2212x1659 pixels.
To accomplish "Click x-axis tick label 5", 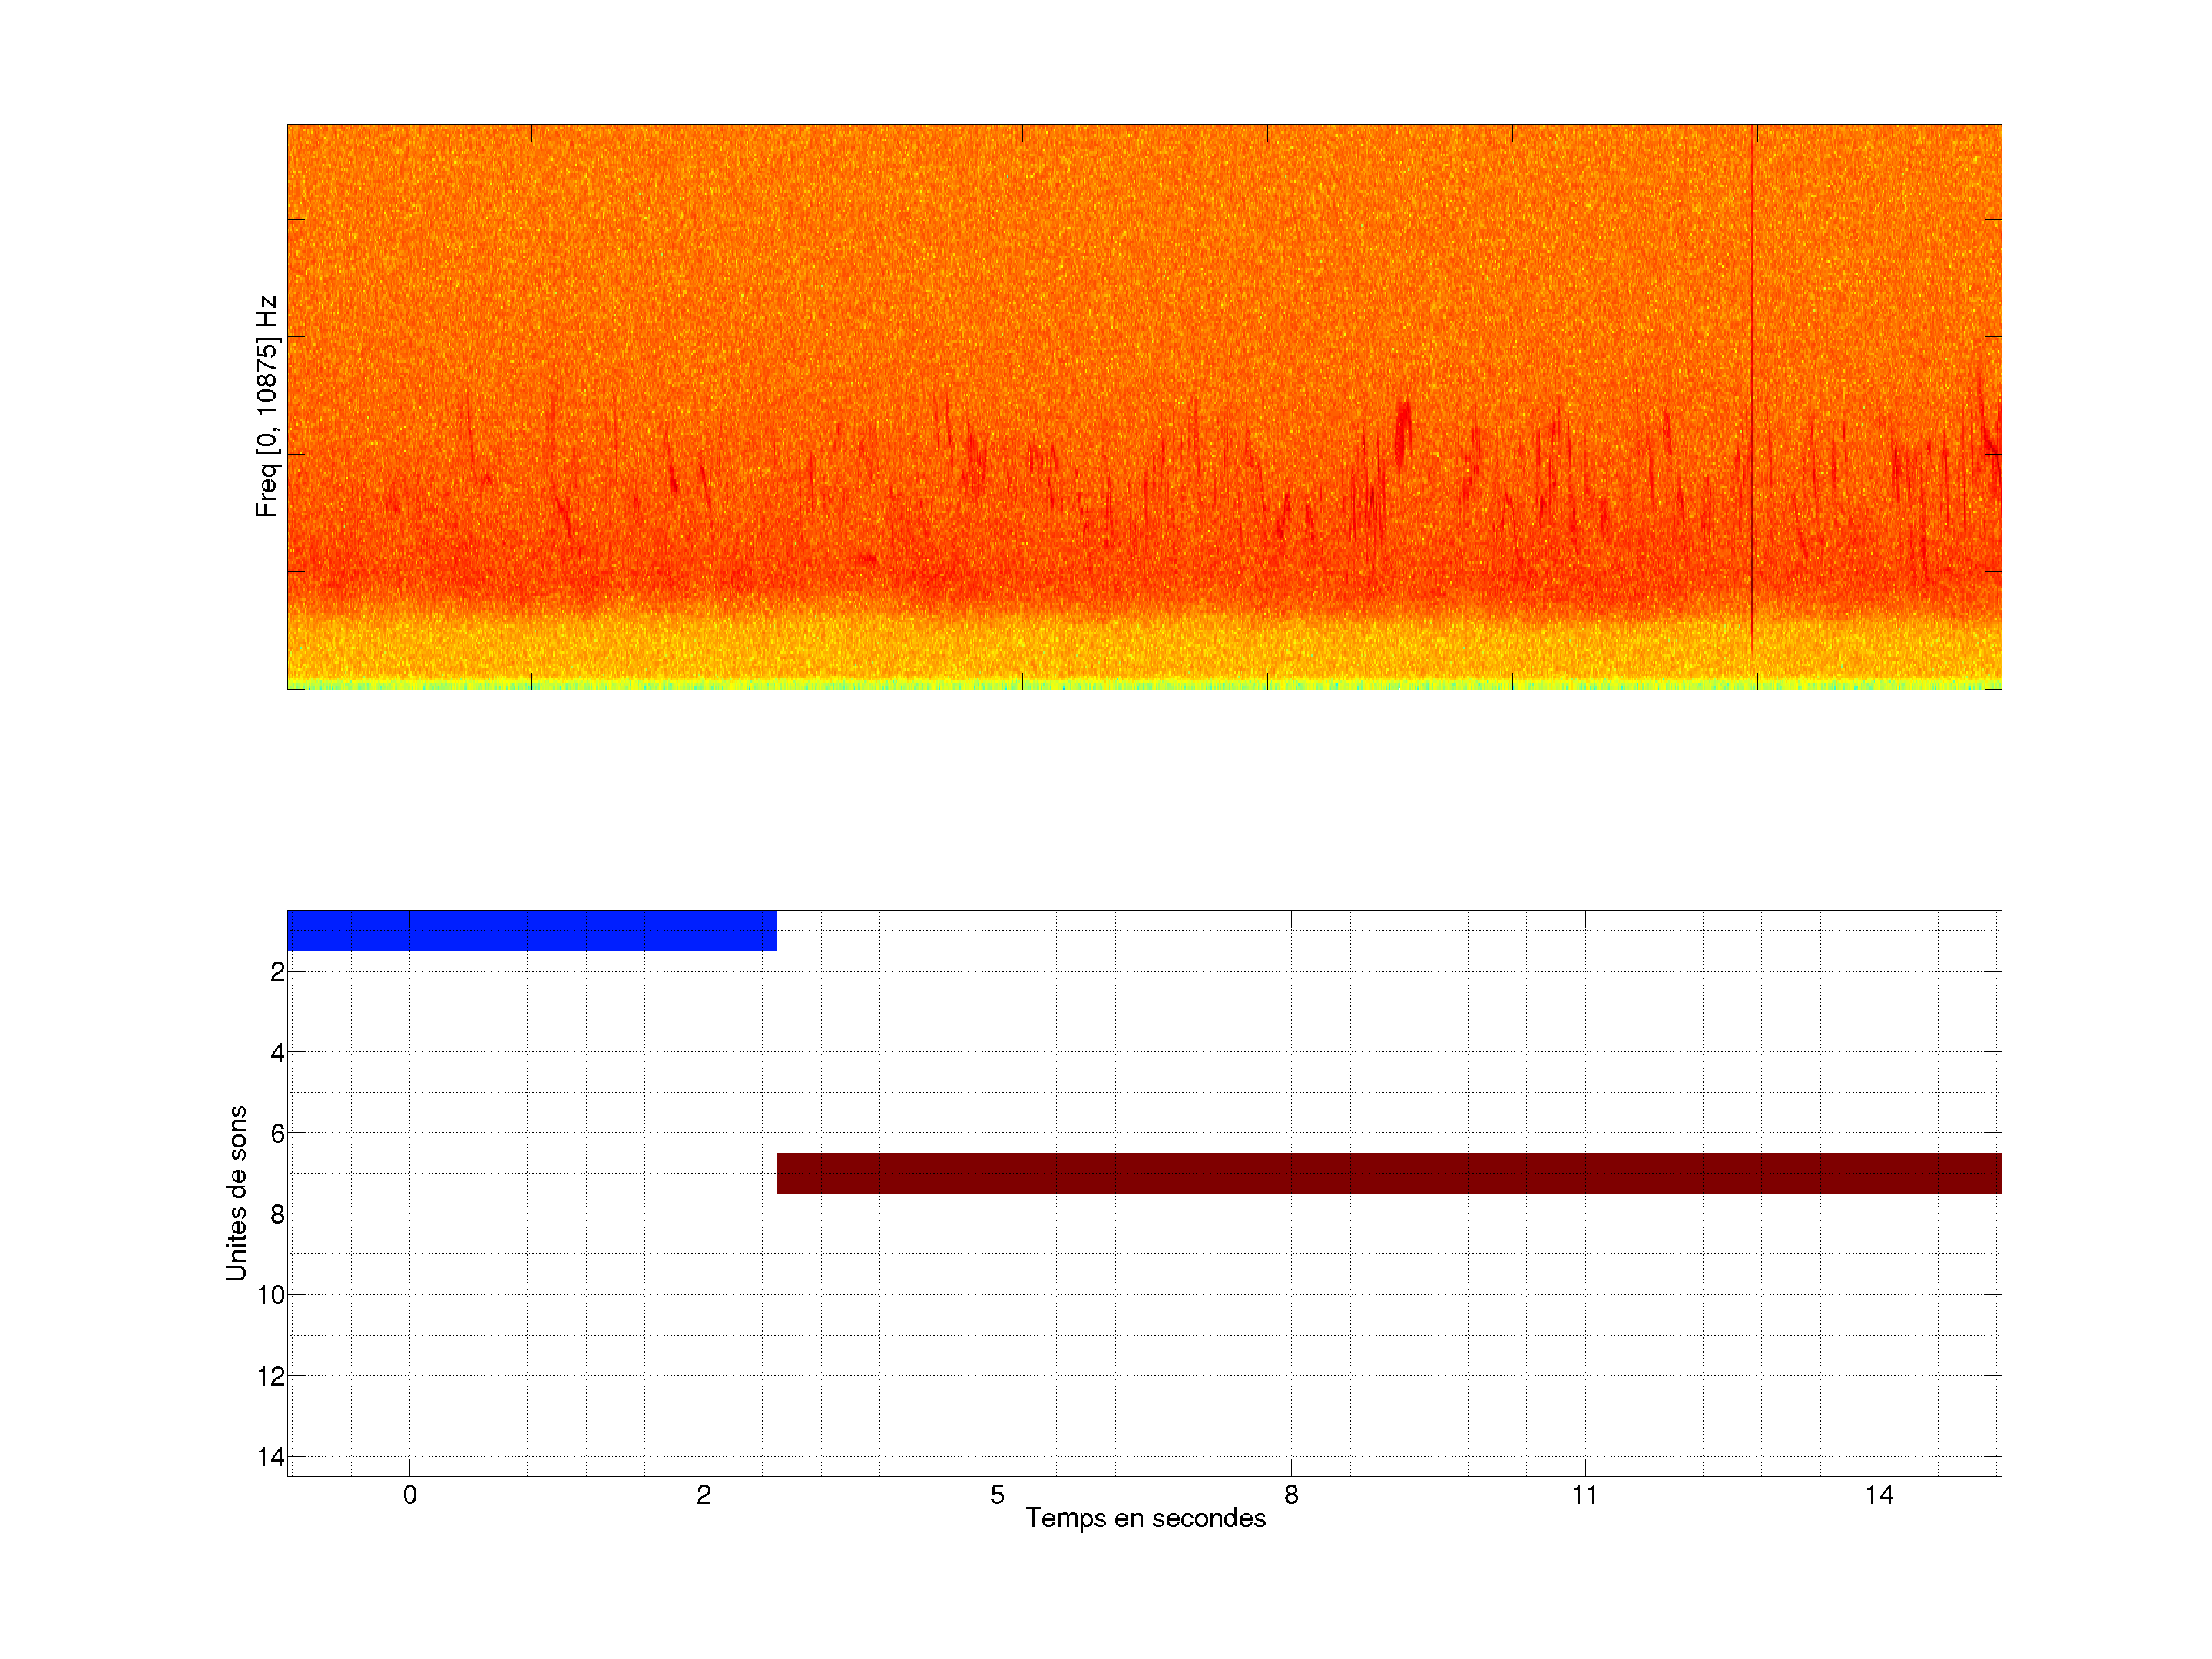I will tap(997, 1495).
